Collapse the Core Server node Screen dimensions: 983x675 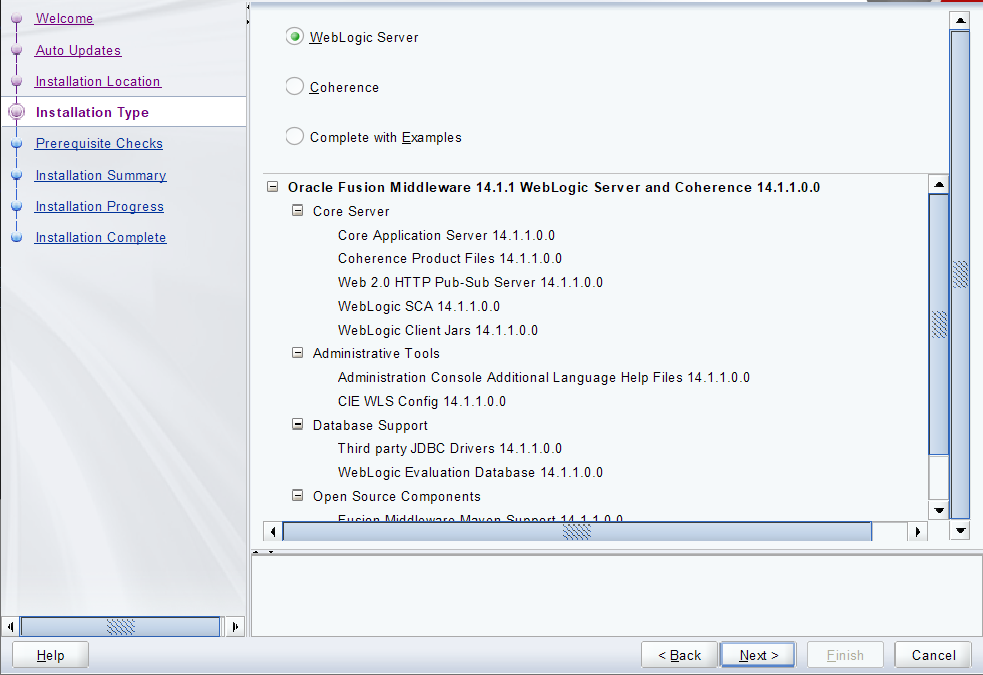[297, 211]
